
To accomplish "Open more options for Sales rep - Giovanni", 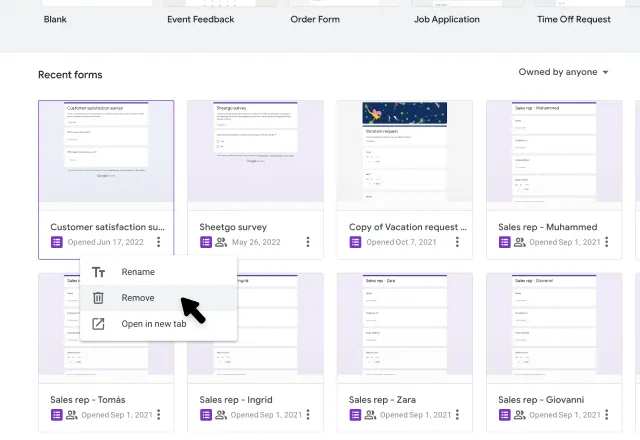I will 607,415.
